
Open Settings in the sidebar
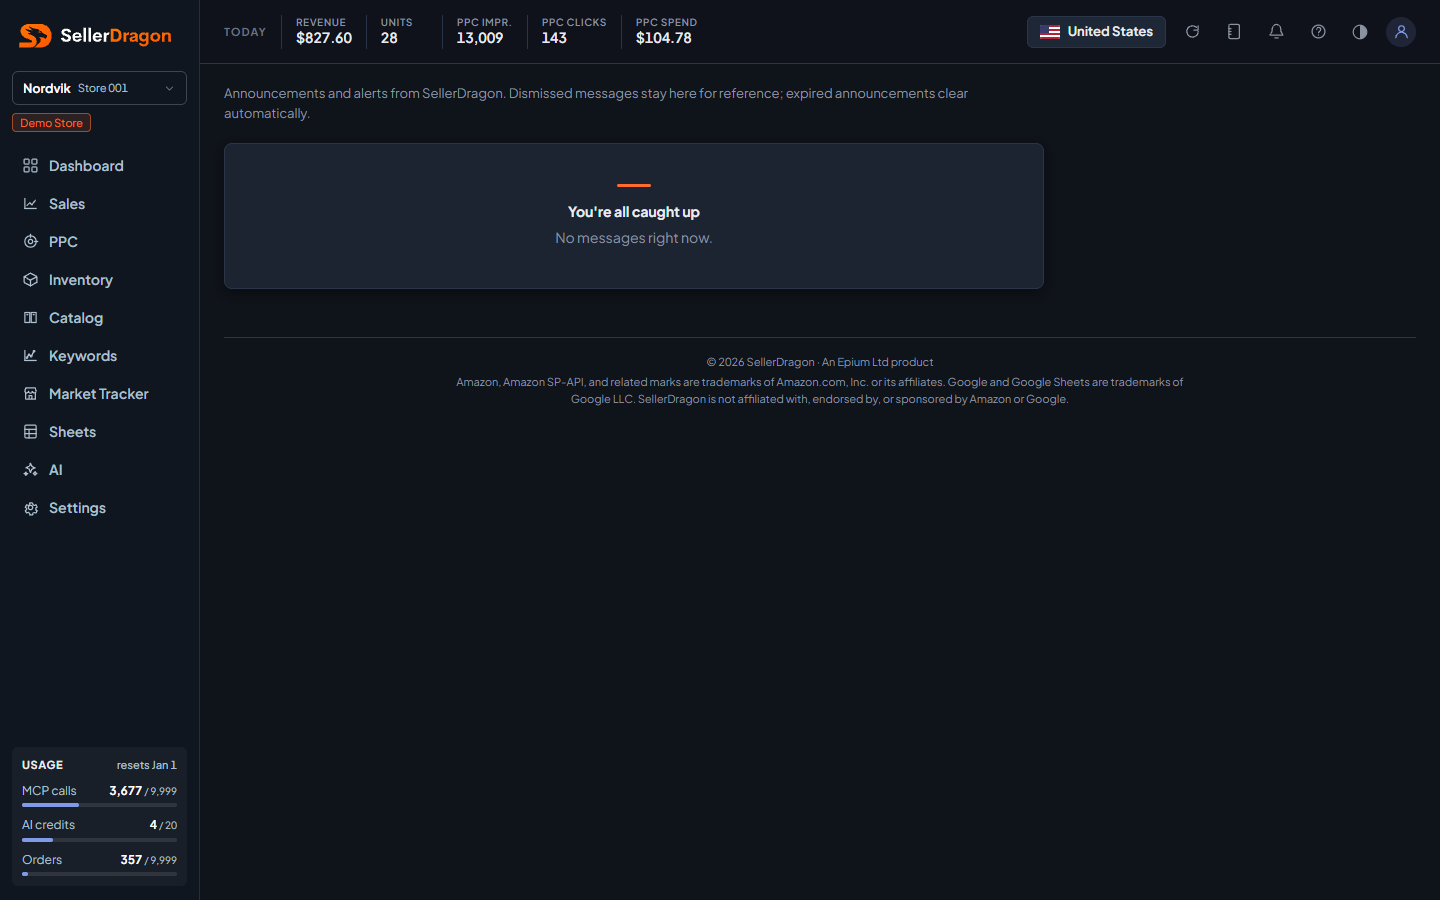(99, 508)
